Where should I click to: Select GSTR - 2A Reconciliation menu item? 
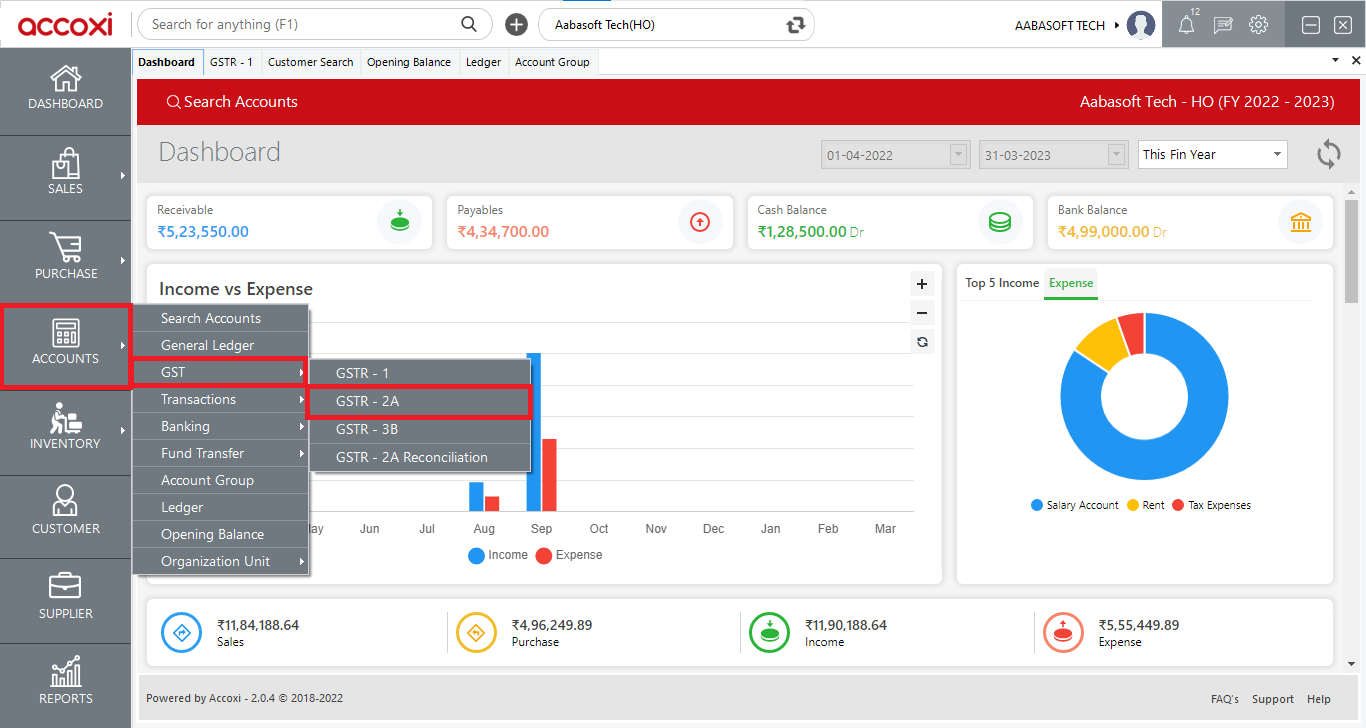pos(419,457)
